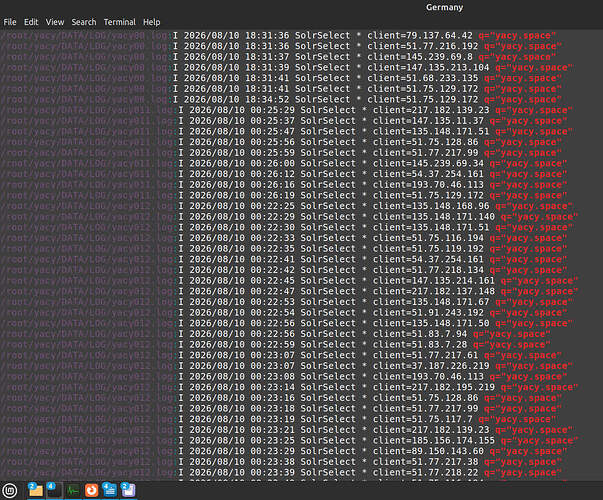Open the View menu
This screenshot has width=603, height=500.
click(55, 22)
